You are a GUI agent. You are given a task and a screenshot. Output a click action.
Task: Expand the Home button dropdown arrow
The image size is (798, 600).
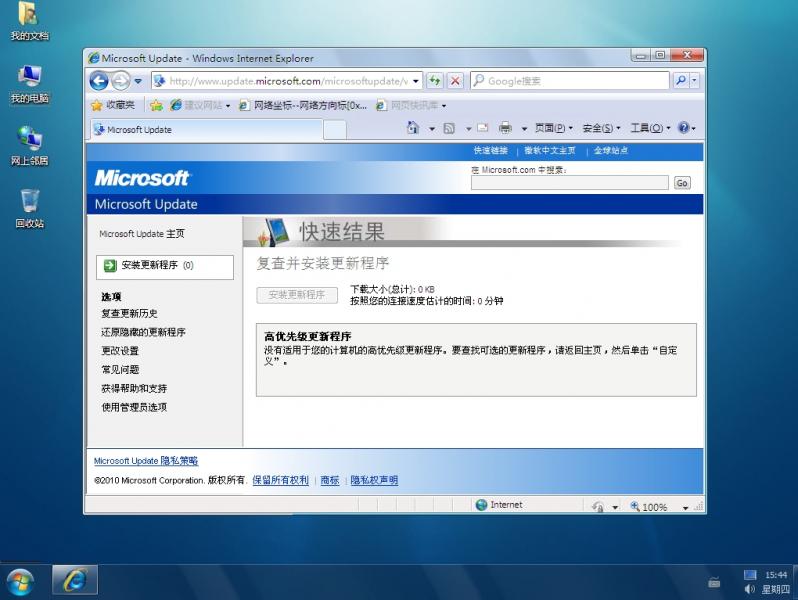point(432,129)
